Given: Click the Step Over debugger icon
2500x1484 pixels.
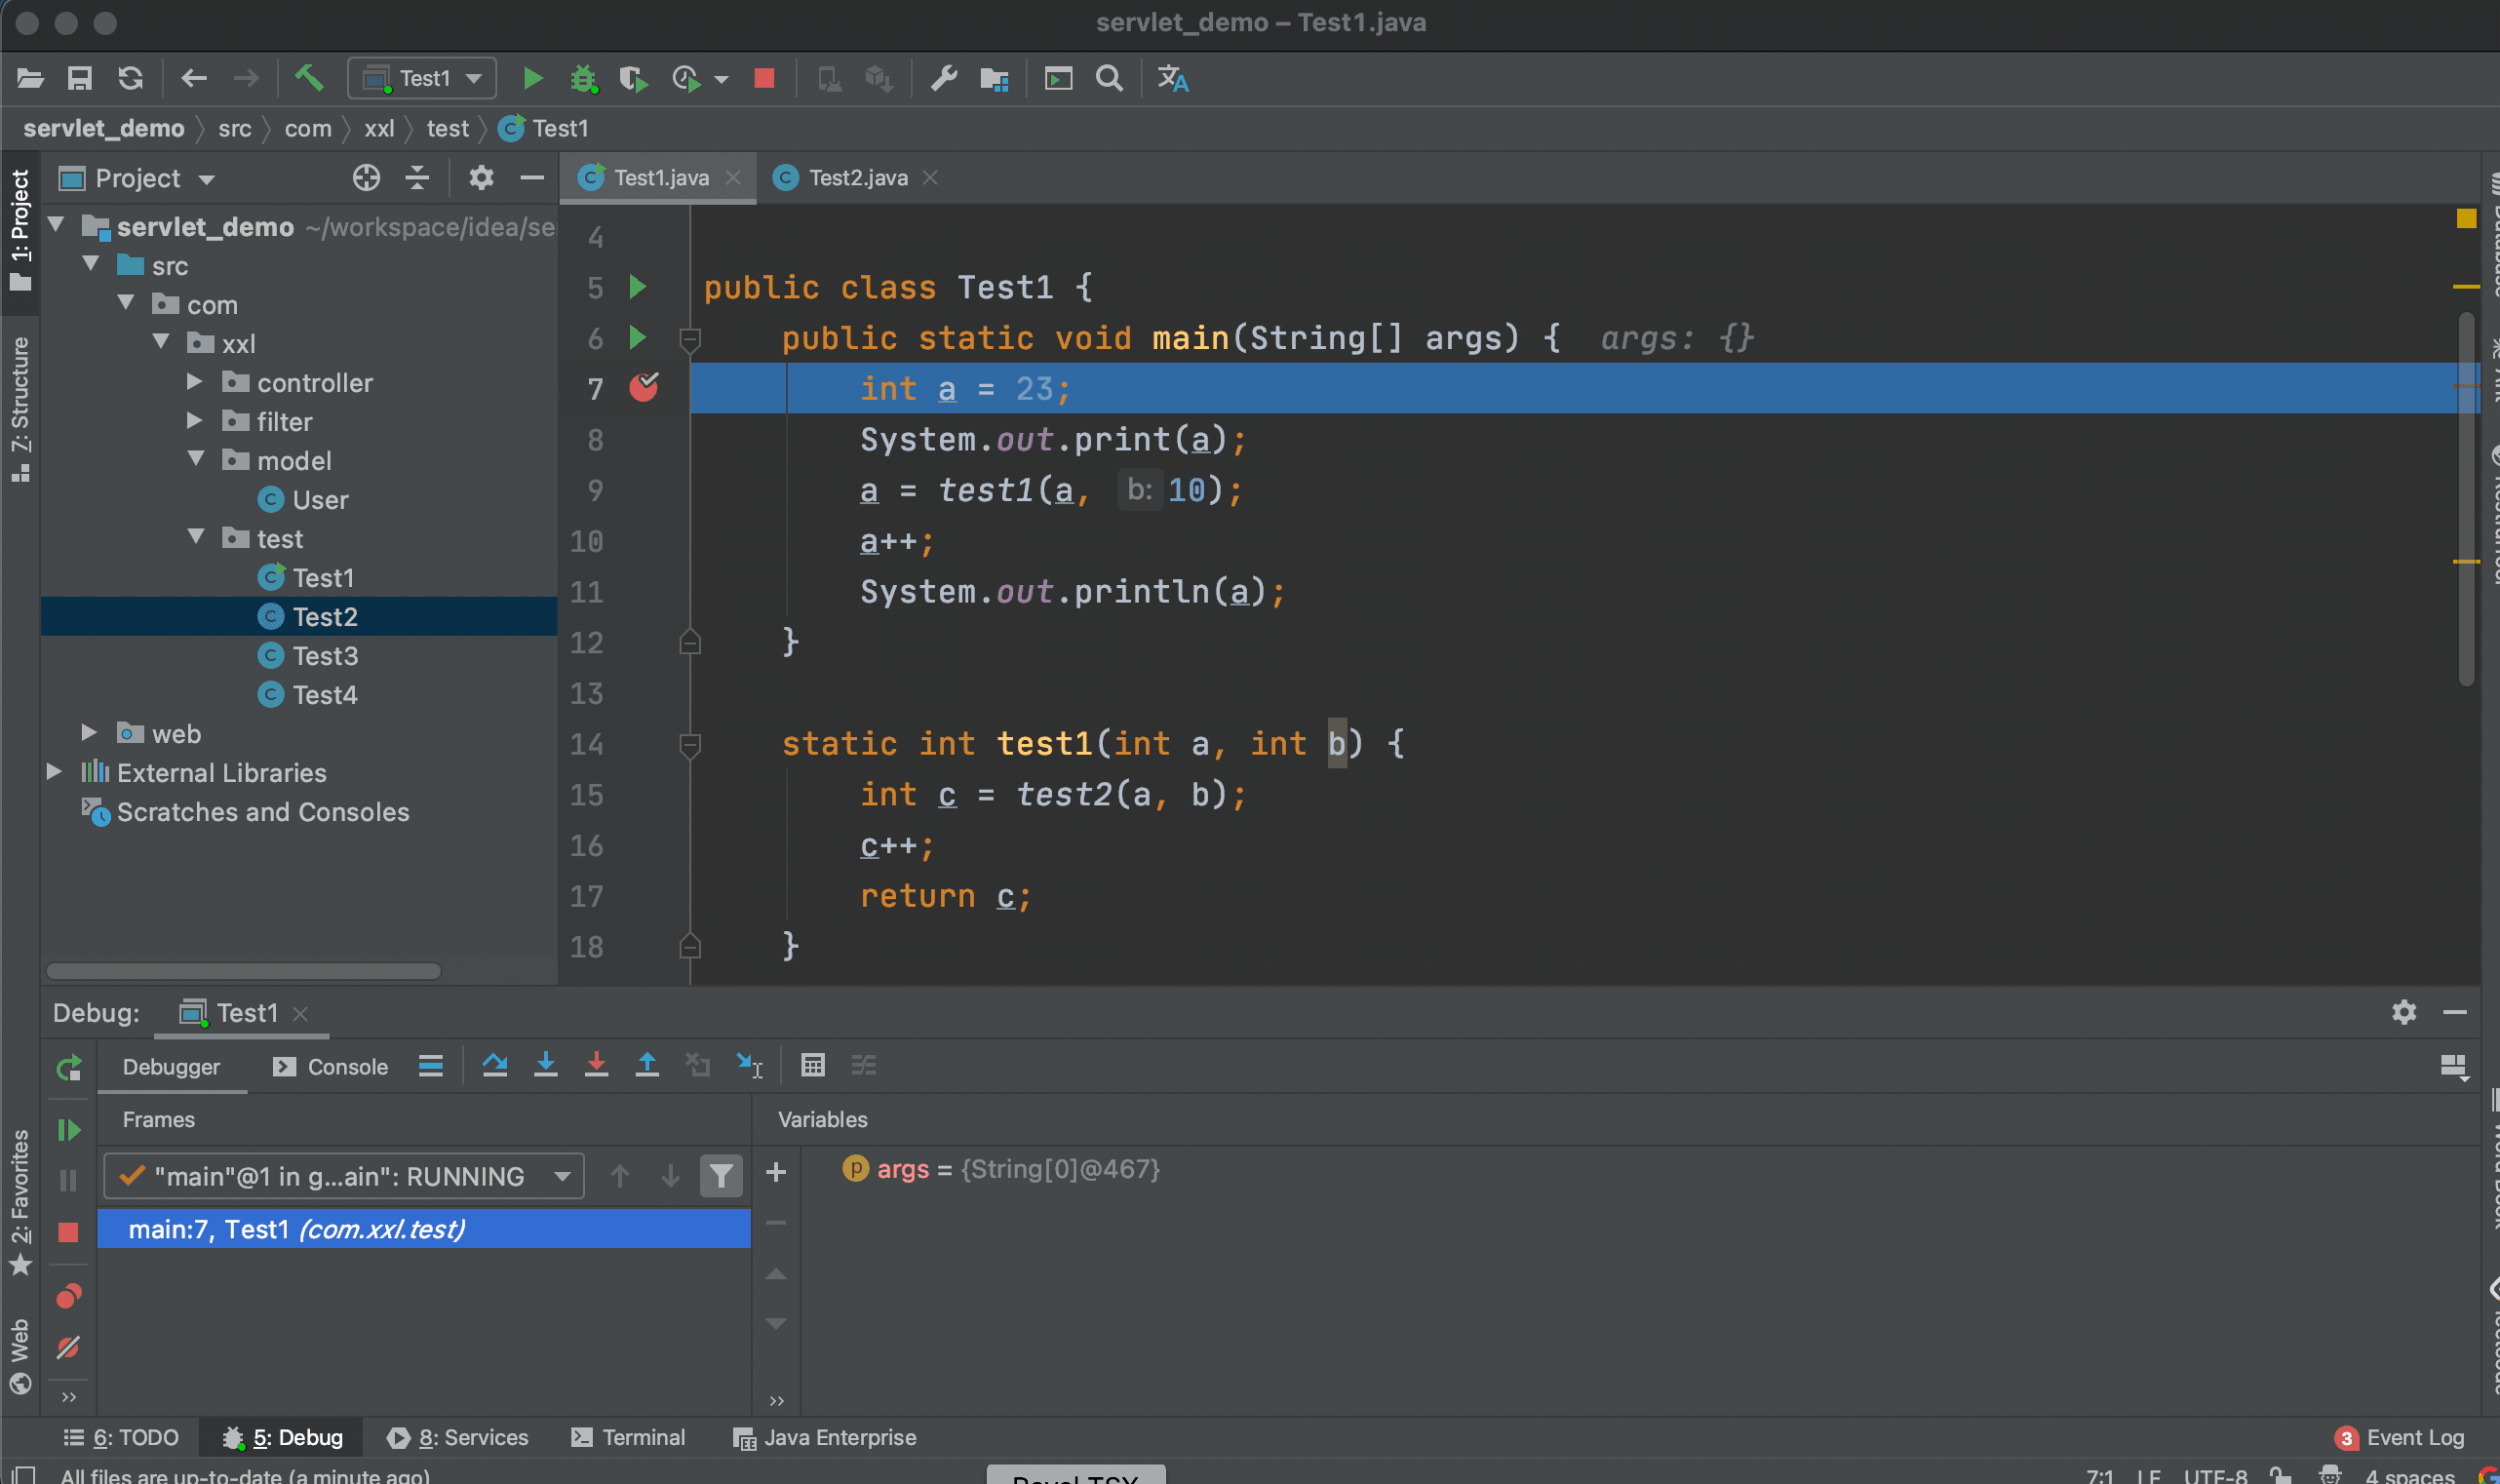Looking at the screenshot, I should pyautogui.click(x=491, y=1066).
